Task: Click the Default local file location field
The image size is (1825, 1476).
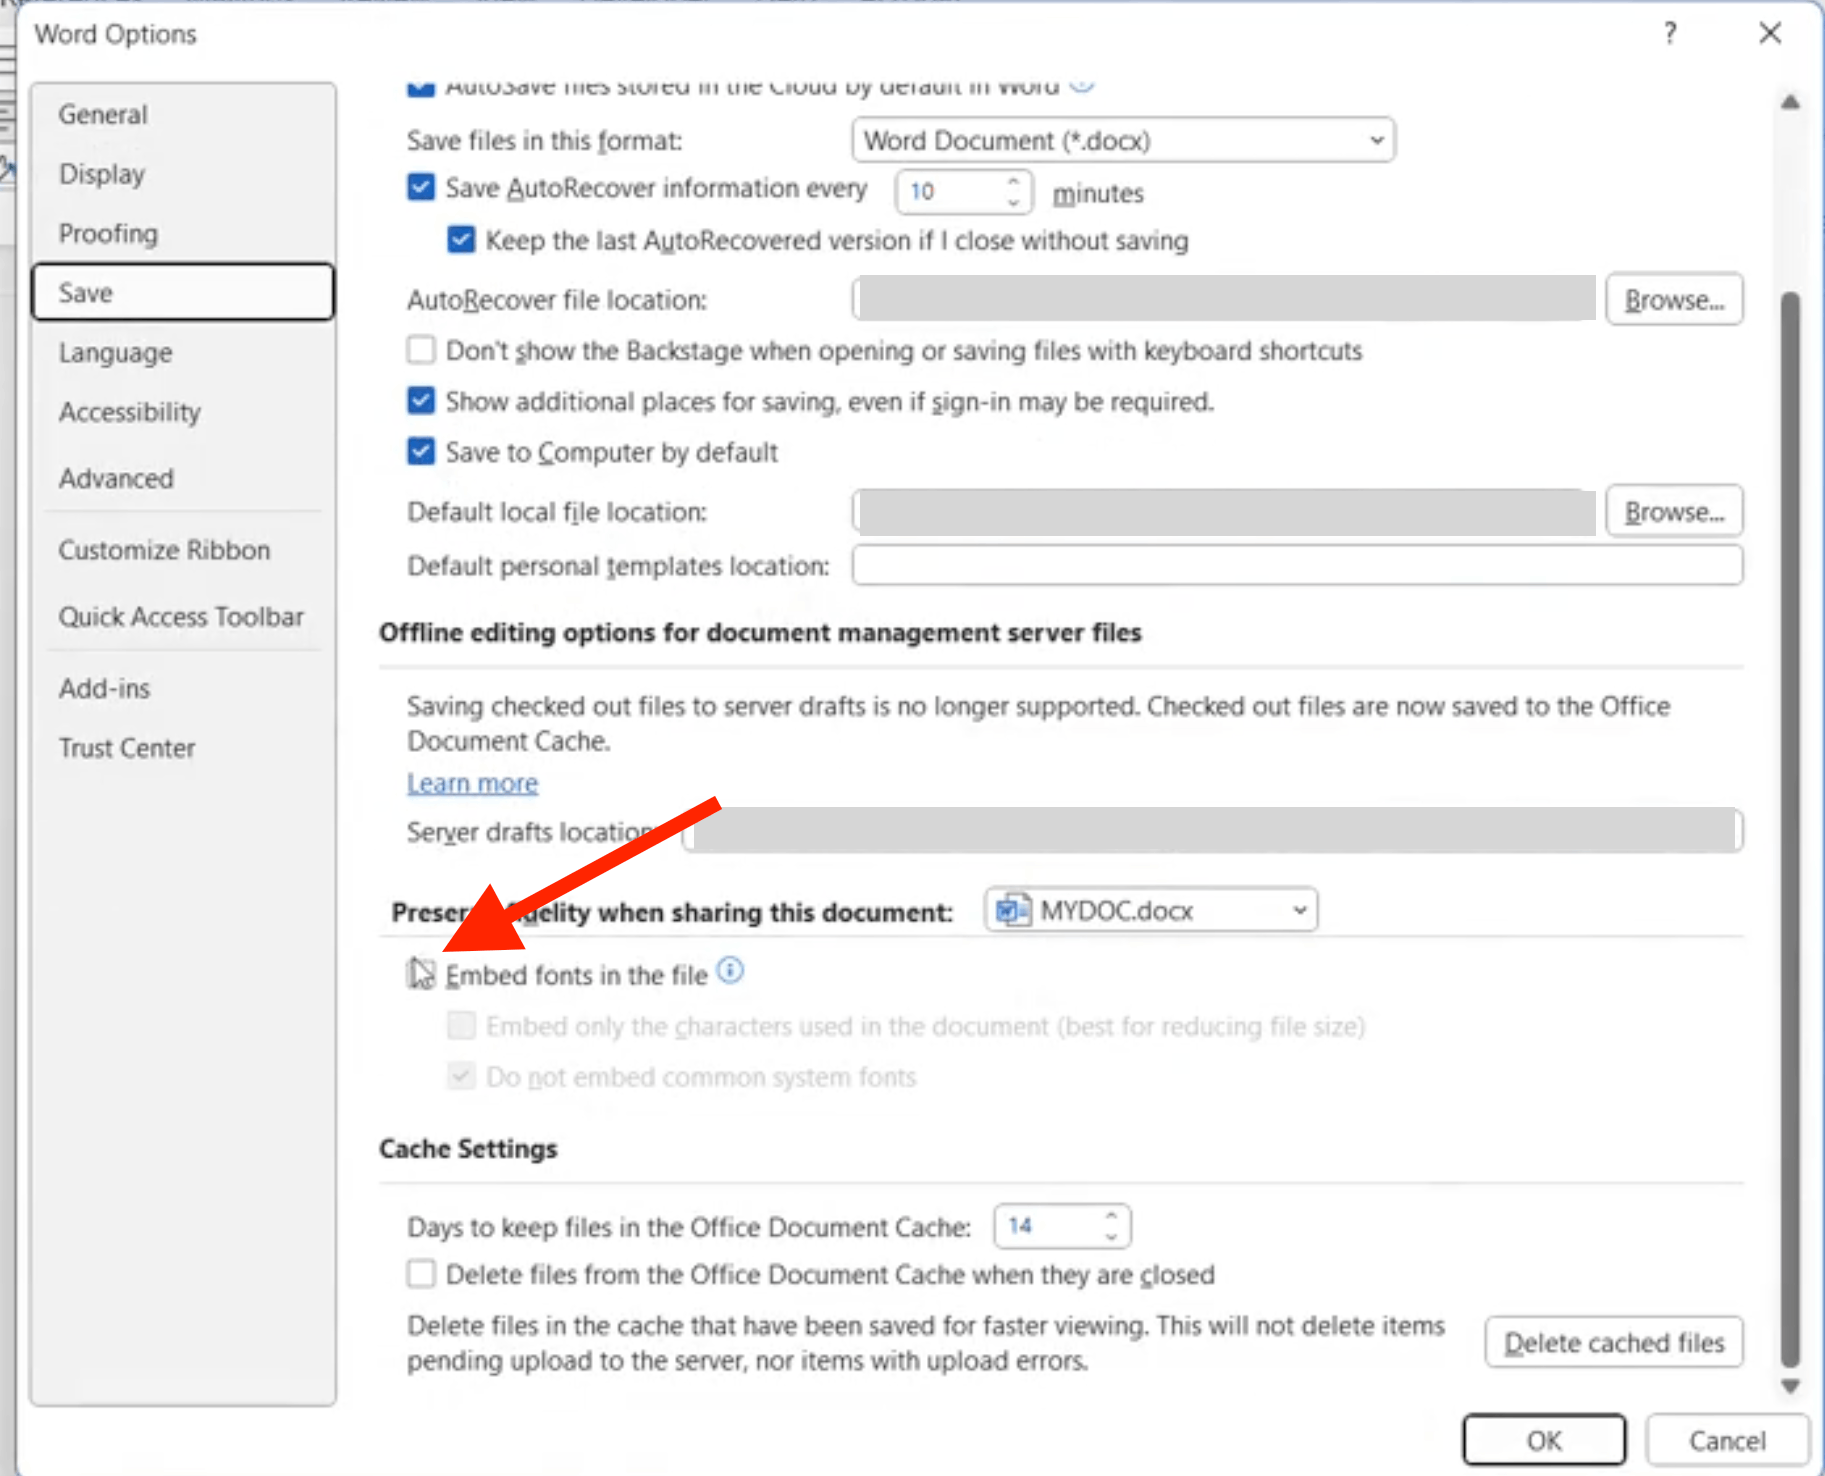Action: (1224, 512)
